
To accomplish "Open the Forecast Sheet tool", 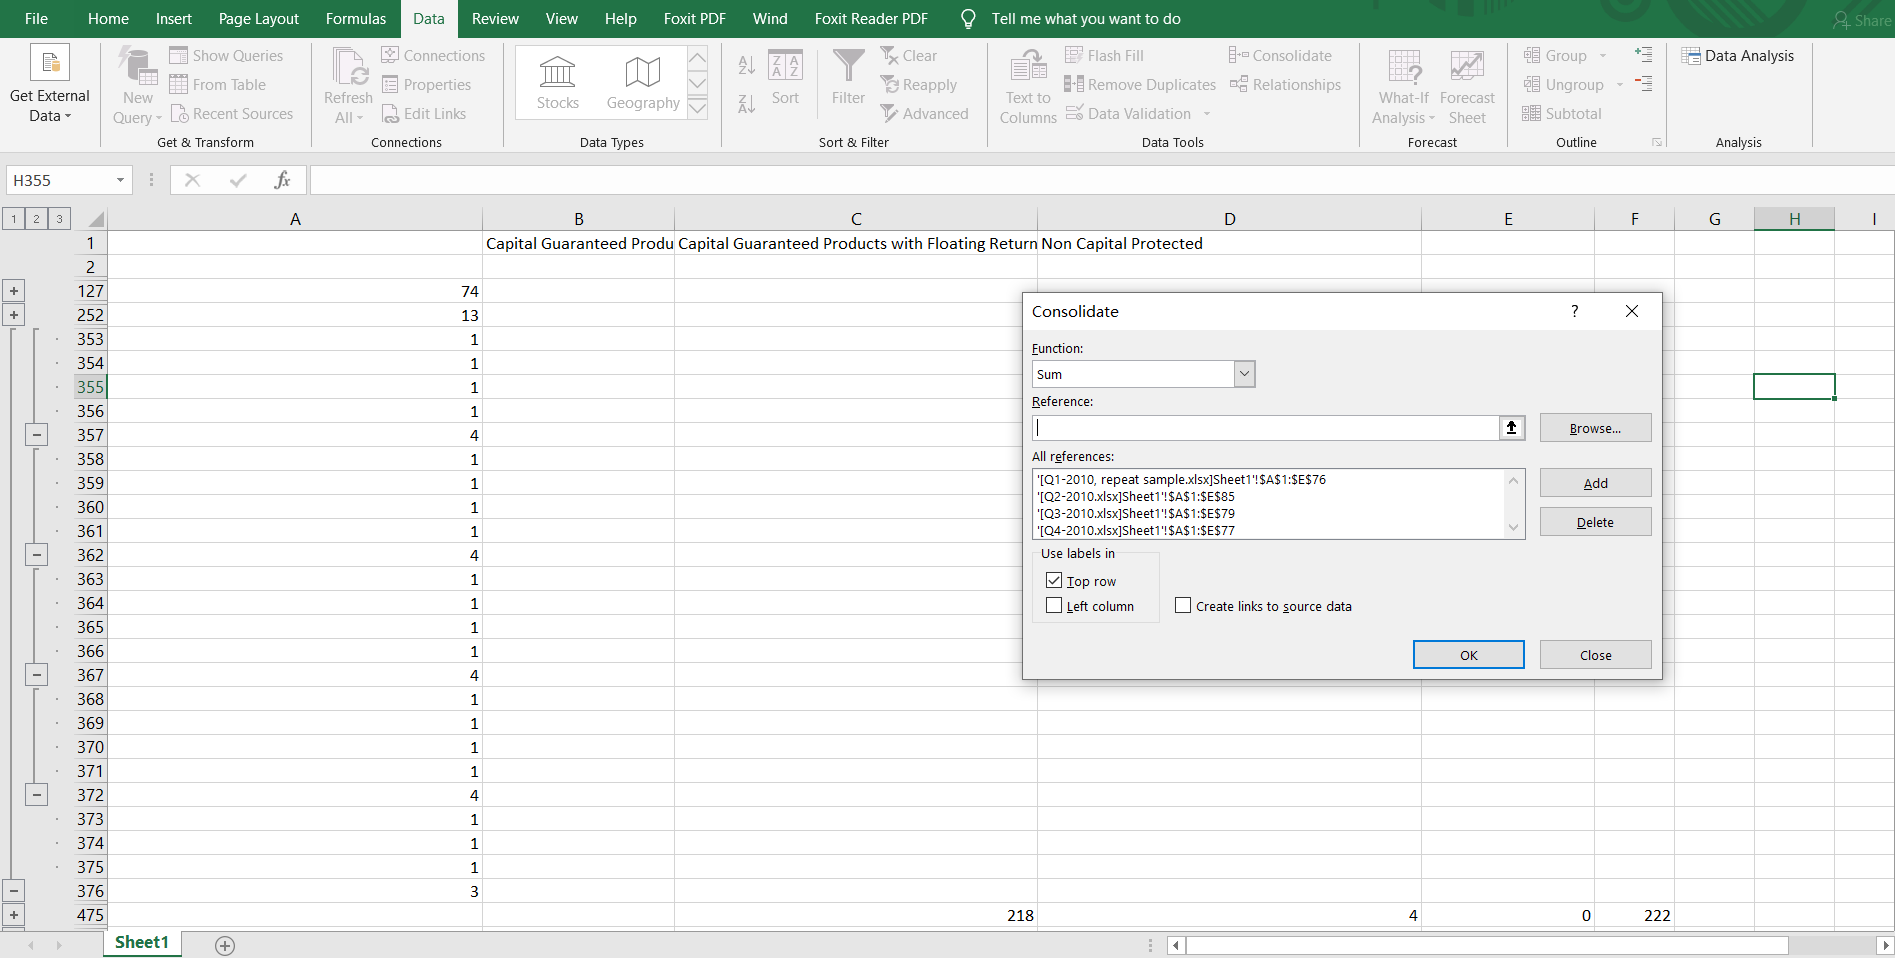I will coord(1467,86).
